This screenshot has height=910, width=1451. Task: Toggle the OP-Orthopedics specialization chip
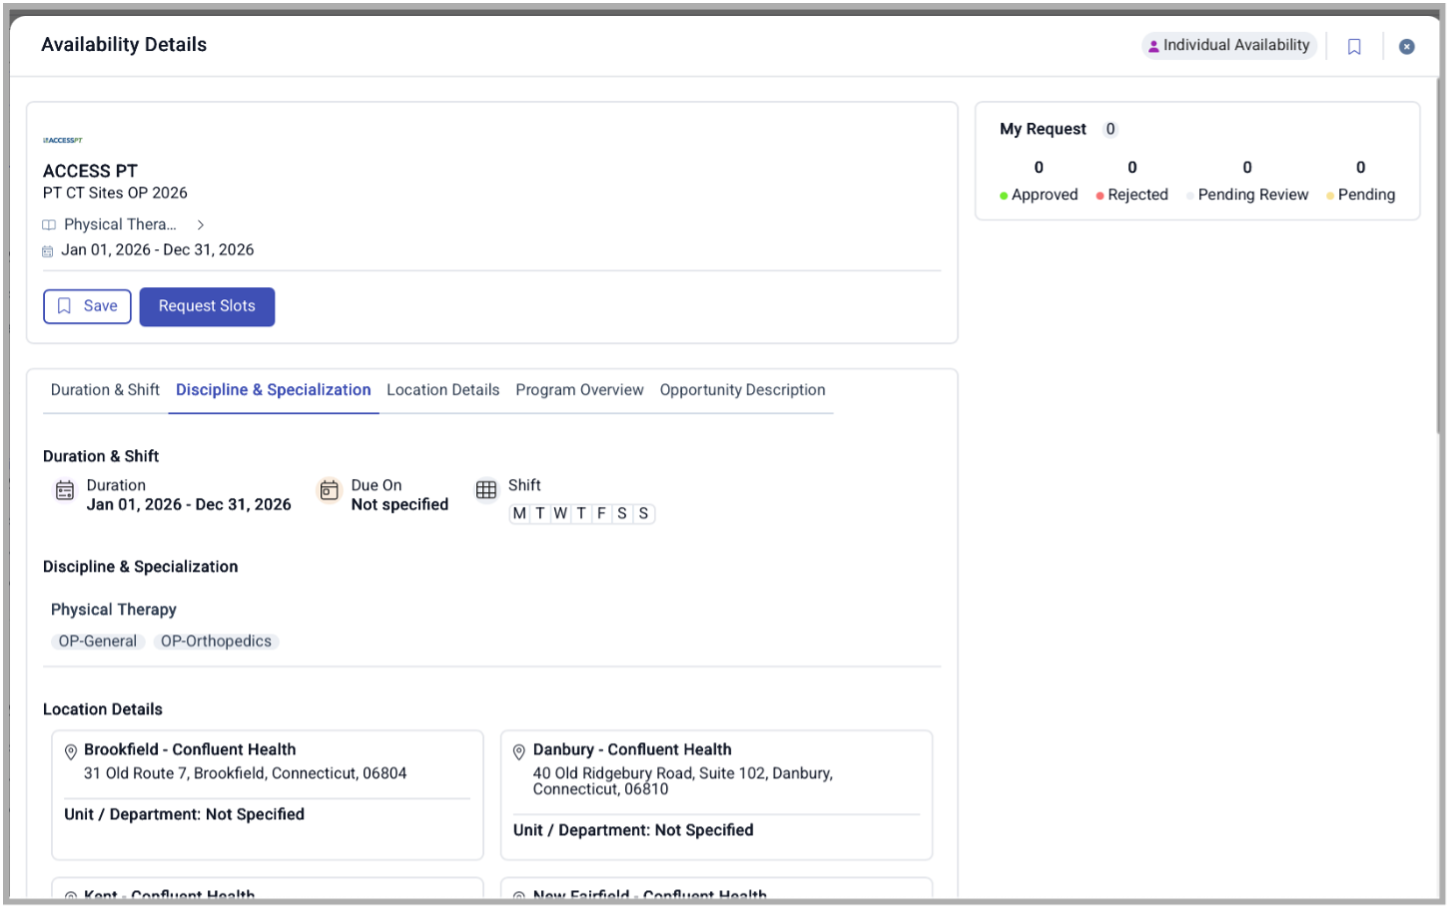tap(216, 641)
